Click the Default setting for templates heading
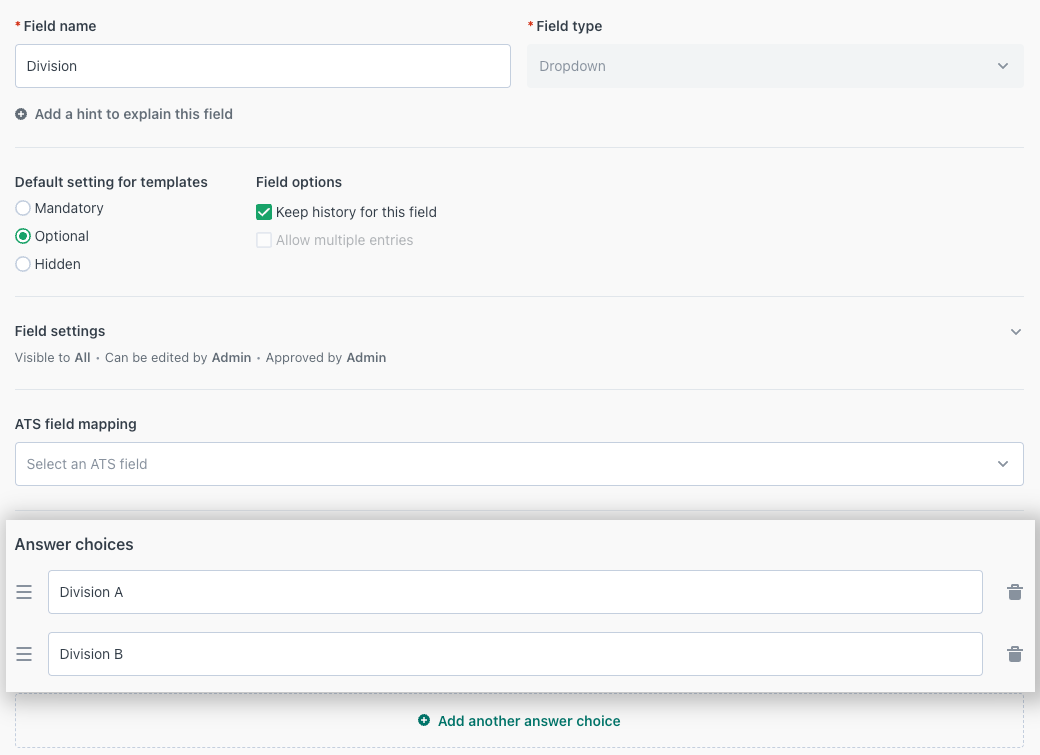1040x755 pixels. (x=111, y=182)
